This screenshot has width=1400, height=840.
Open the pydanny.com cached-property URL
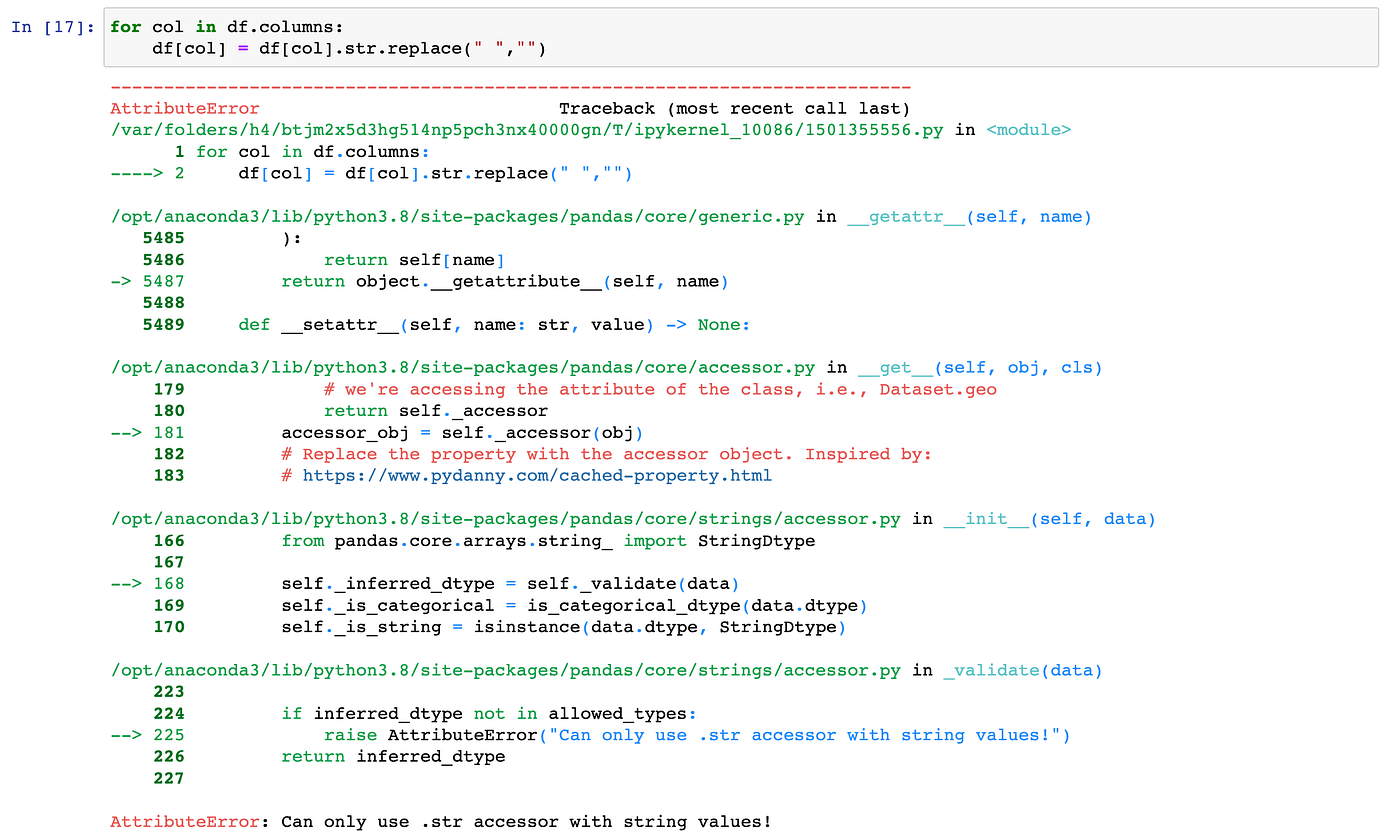(537, 476)
